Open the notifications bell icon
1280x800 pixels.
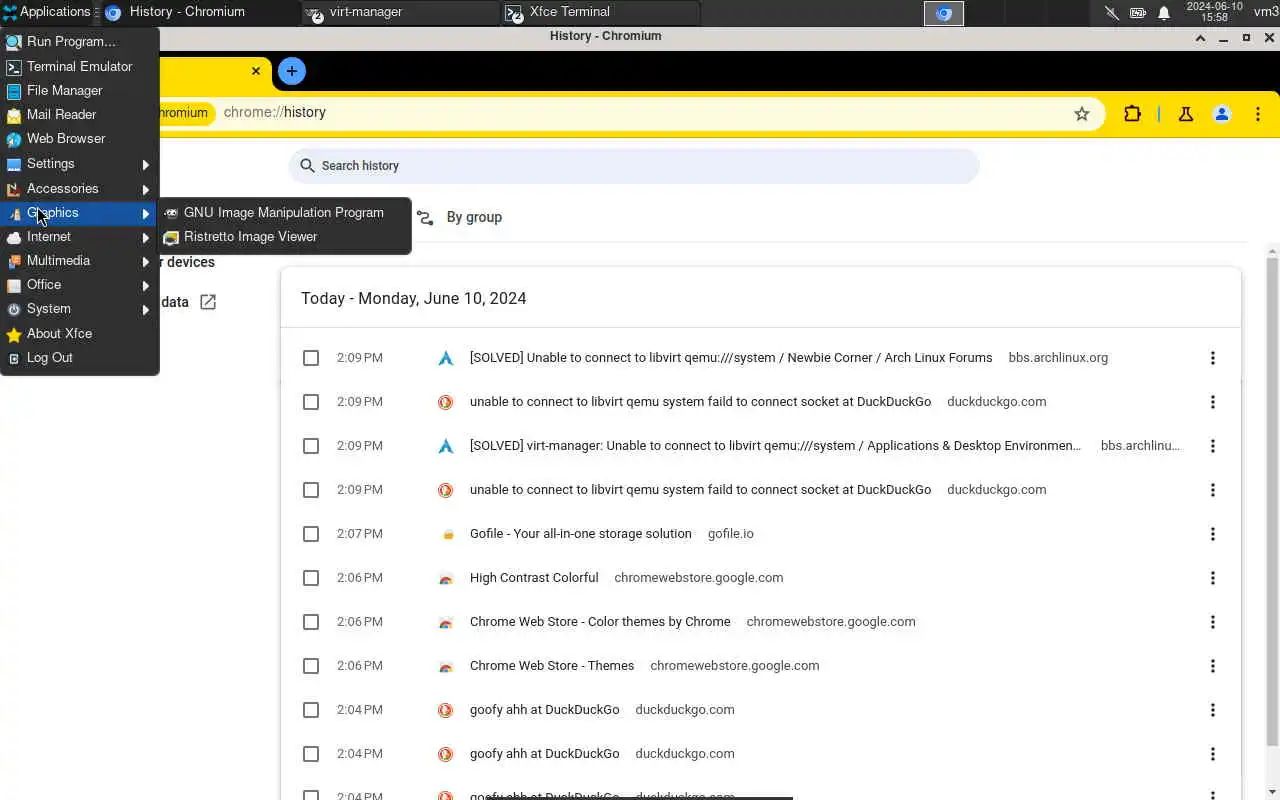[x=1164, y=13]
